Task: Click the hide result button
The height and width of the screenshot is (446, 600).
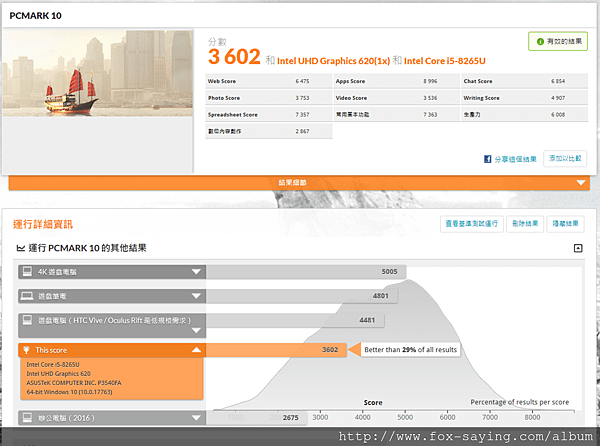Action: pos(565,224)
